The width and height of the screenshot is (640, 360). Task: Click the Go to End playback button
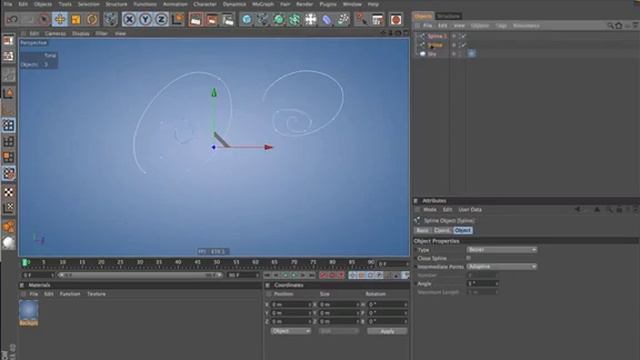pyautogui.click(x=312, y=276)
